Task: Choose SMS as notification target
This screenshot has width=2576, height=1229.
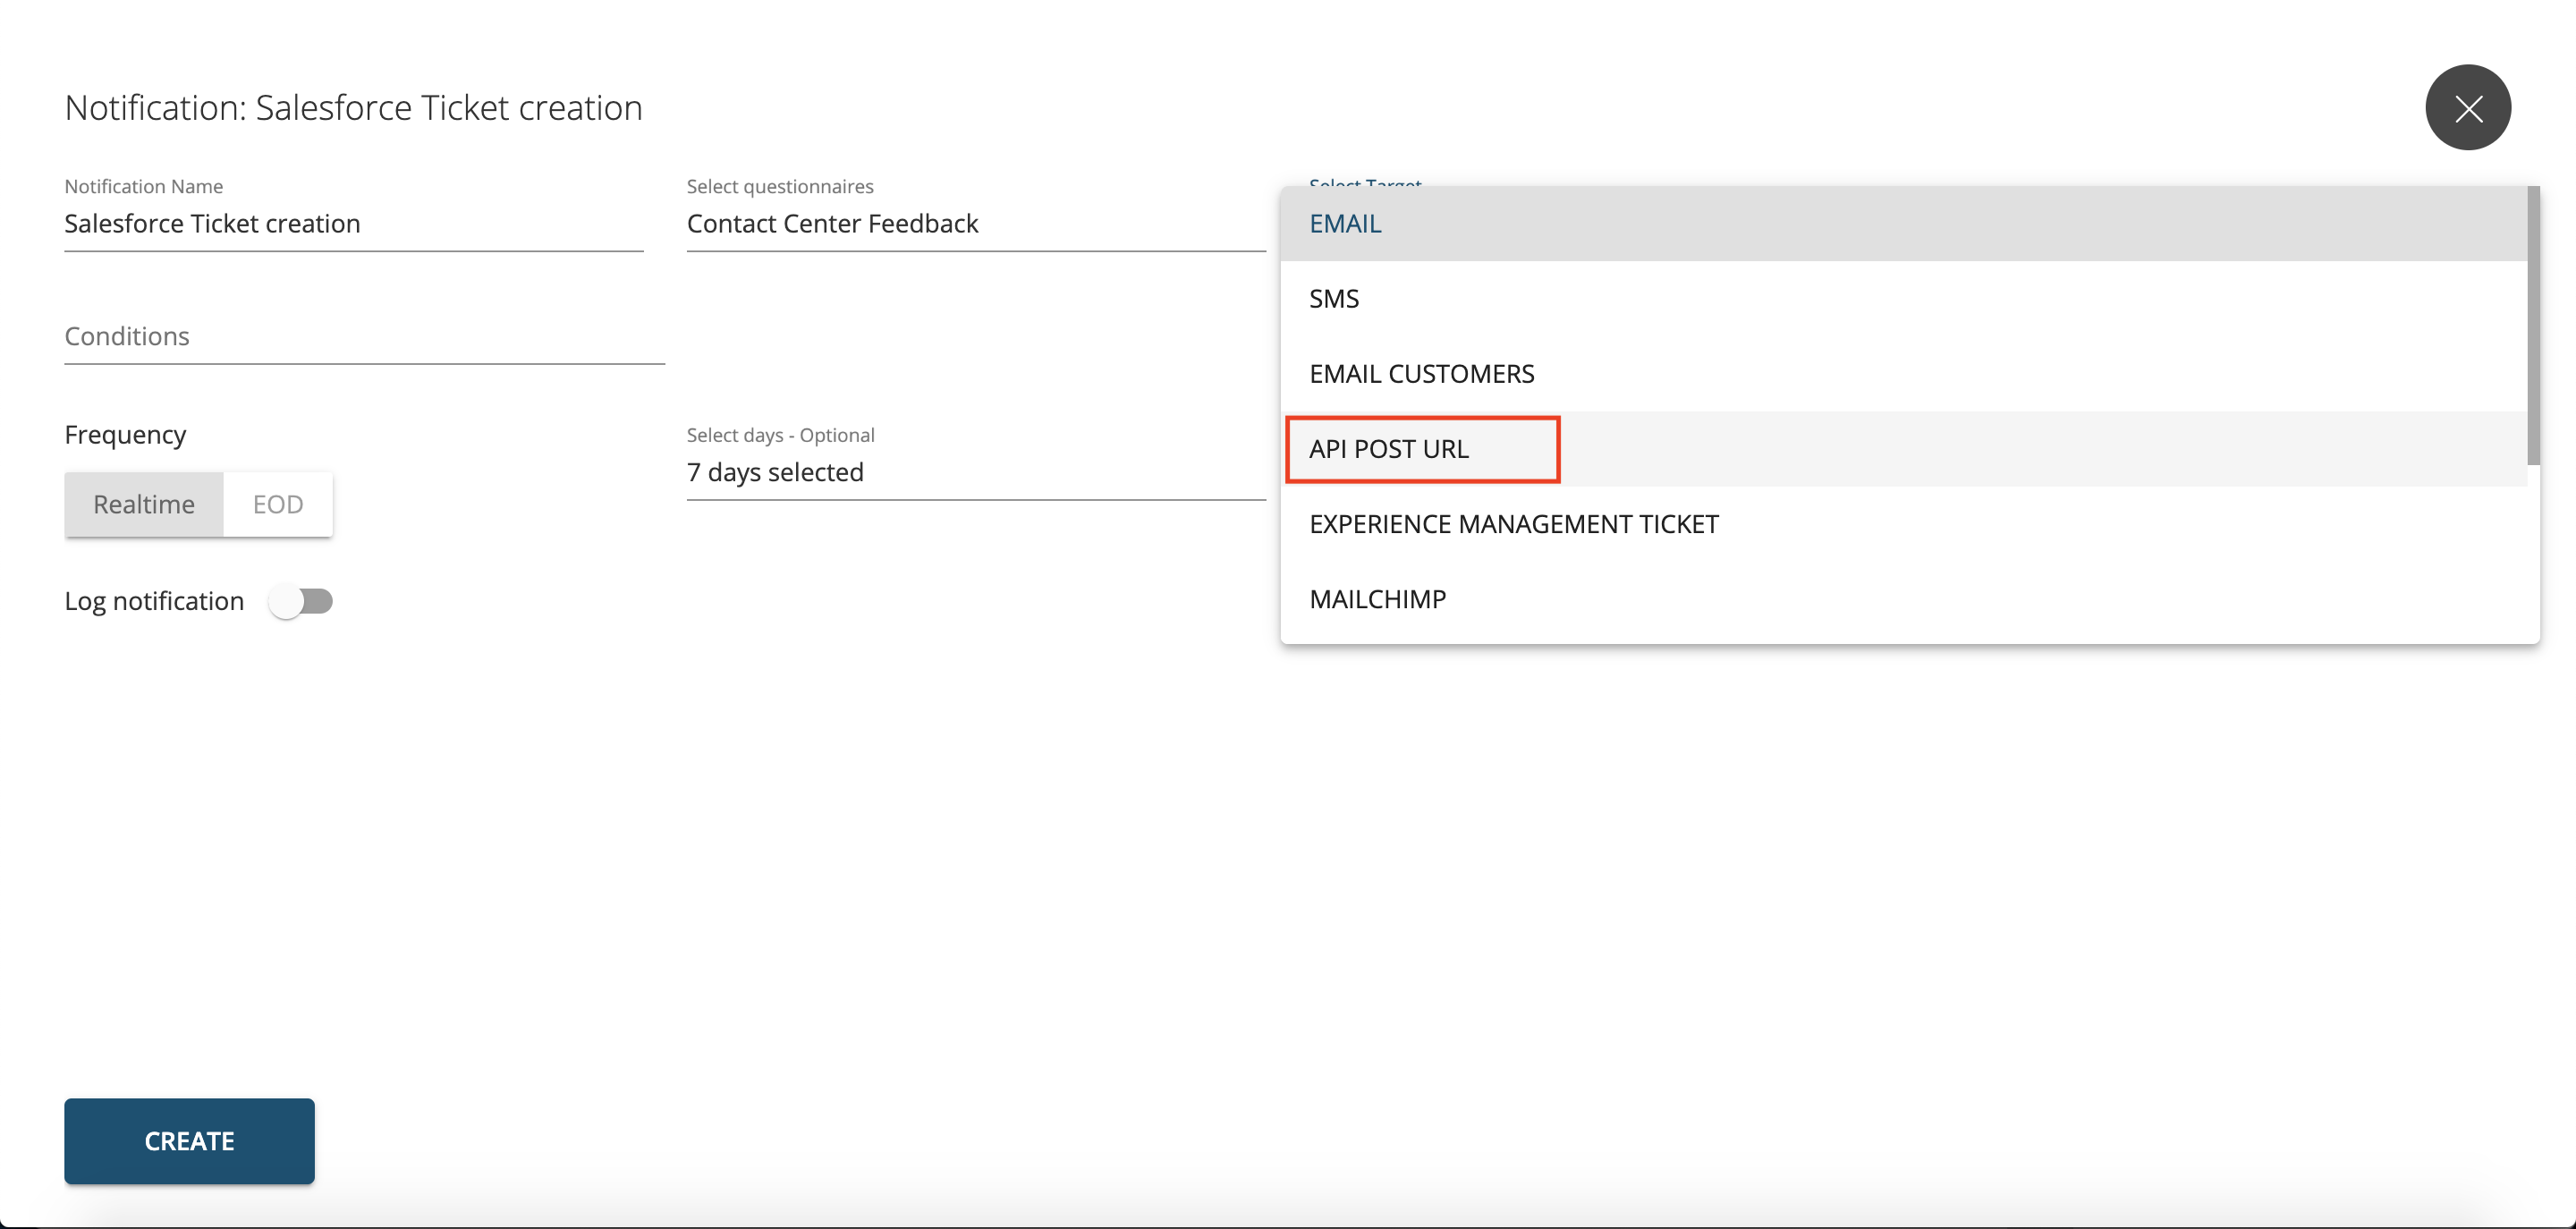Action: tap(1903, 299)
